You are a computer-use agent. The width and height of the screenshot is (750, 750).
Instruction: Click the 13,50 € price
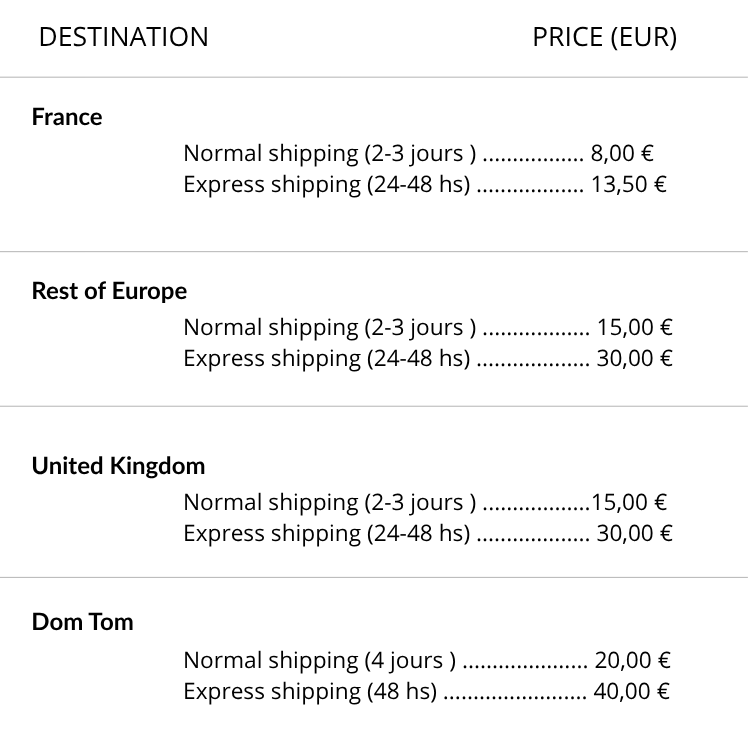click(629, 185)
